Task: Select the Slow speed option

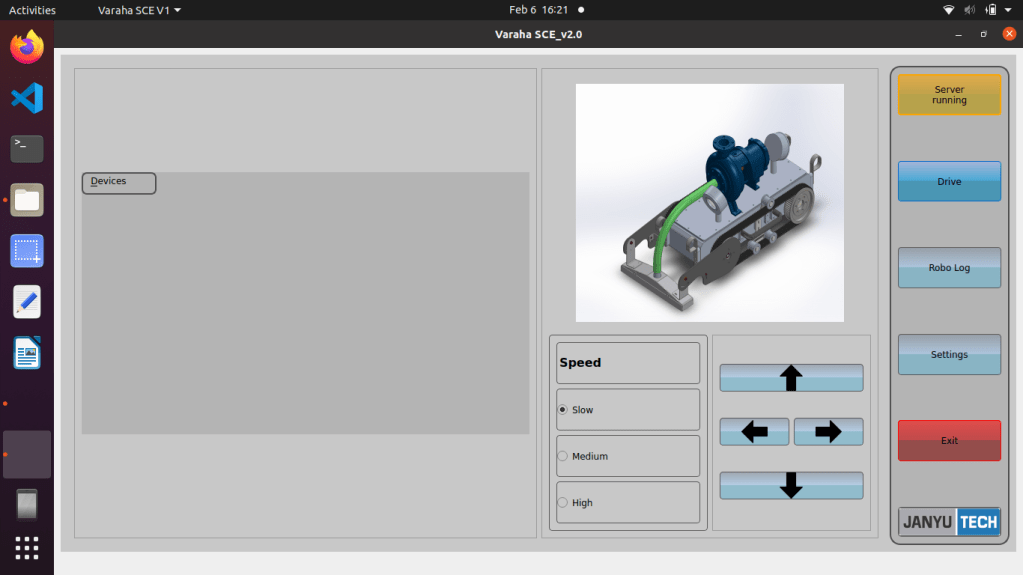Action: point(563,410)
